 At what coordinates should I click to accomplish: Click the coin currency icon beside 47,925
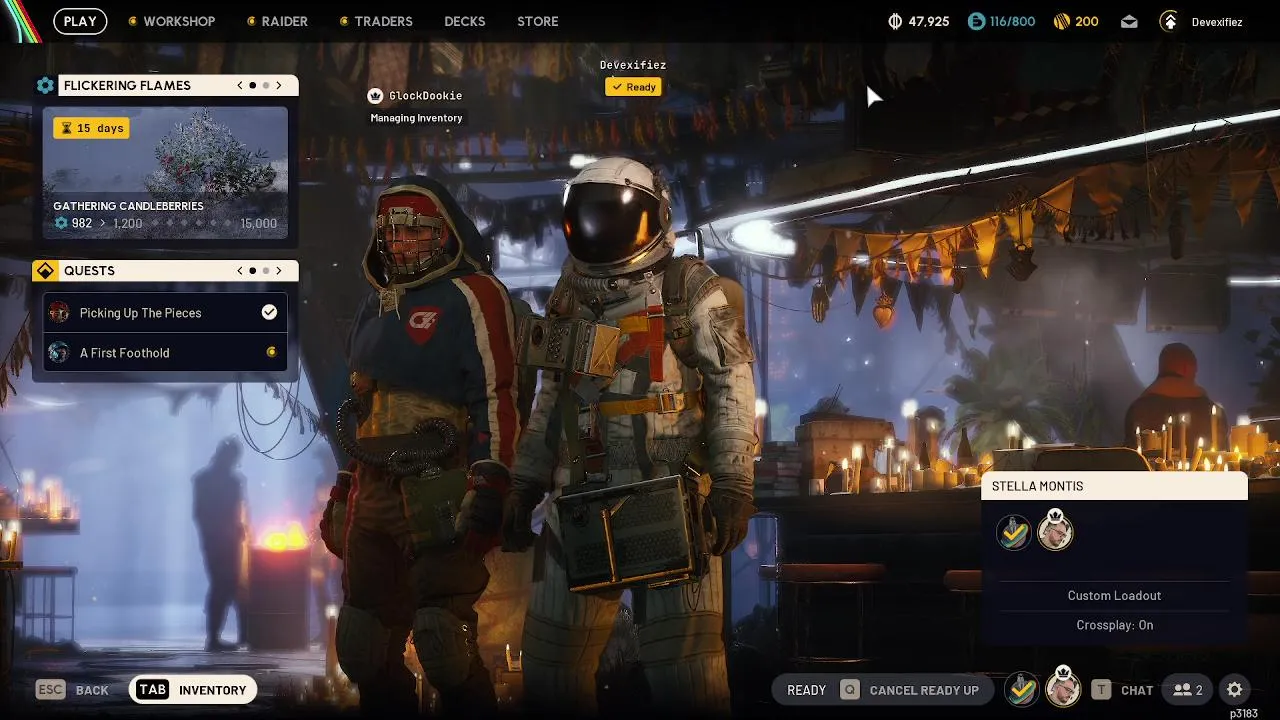click(x=895, y=21)
